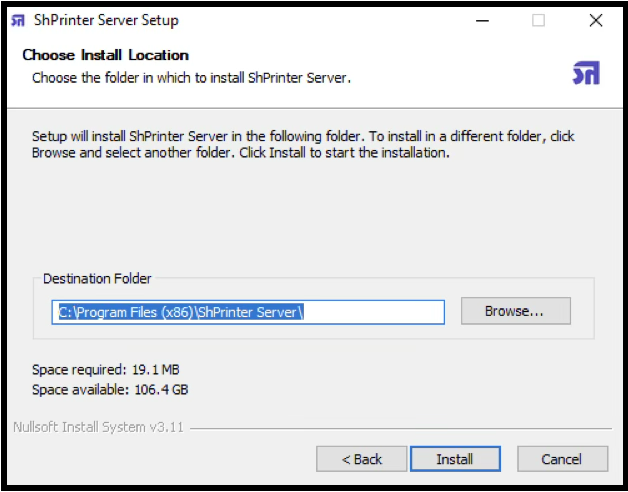Click the "Space required: 19.1 MB" text
Image resolution: width=628 pixels, height=492 pixels.
[x=105, y=370]
